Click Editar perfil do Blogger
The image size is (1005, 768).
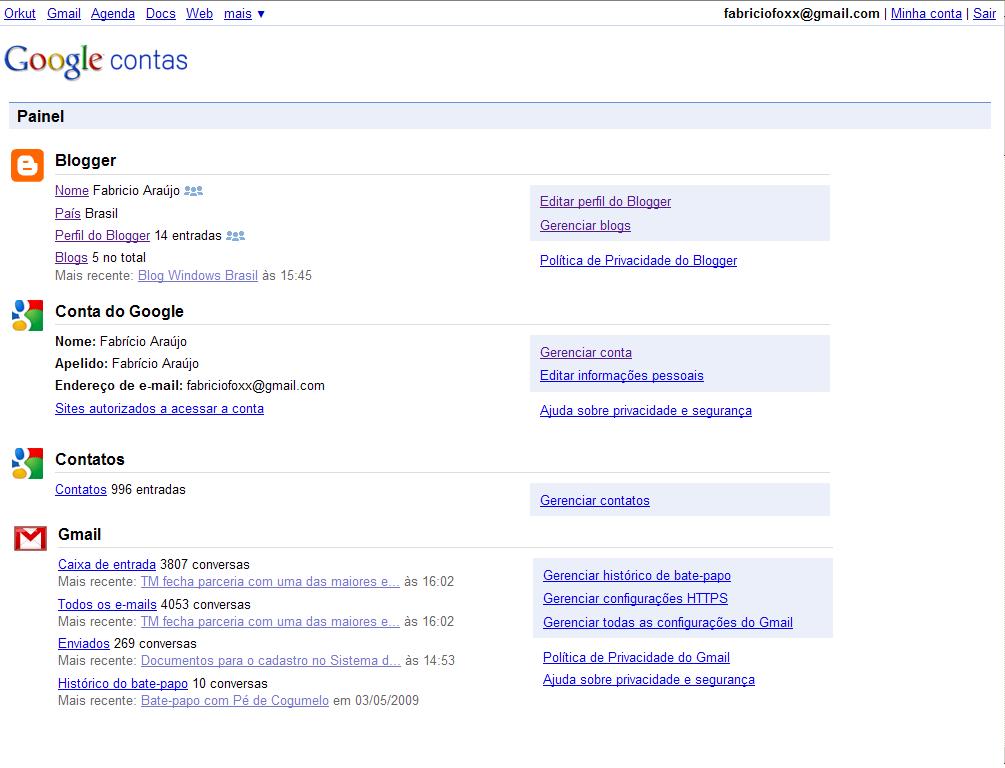606,201
